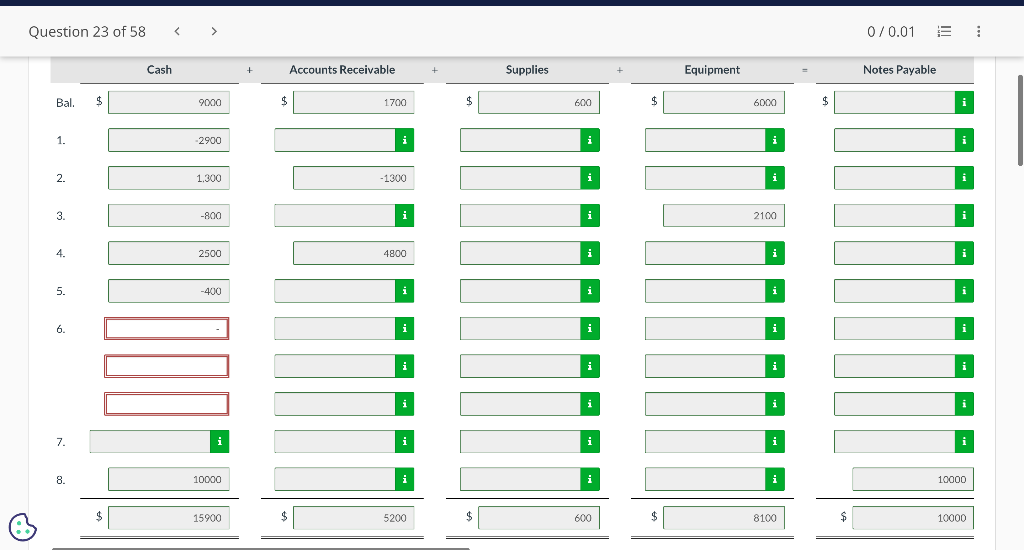Click the row label '8.'
This screenshot has height=550, width=1024.
[x=61, y=480]
